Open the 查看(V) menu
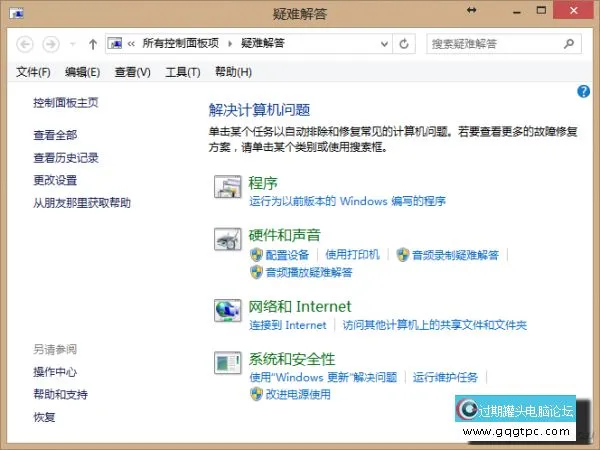This screenshot has width=600, height=450. pyautogui.click(x=132, y=72)
